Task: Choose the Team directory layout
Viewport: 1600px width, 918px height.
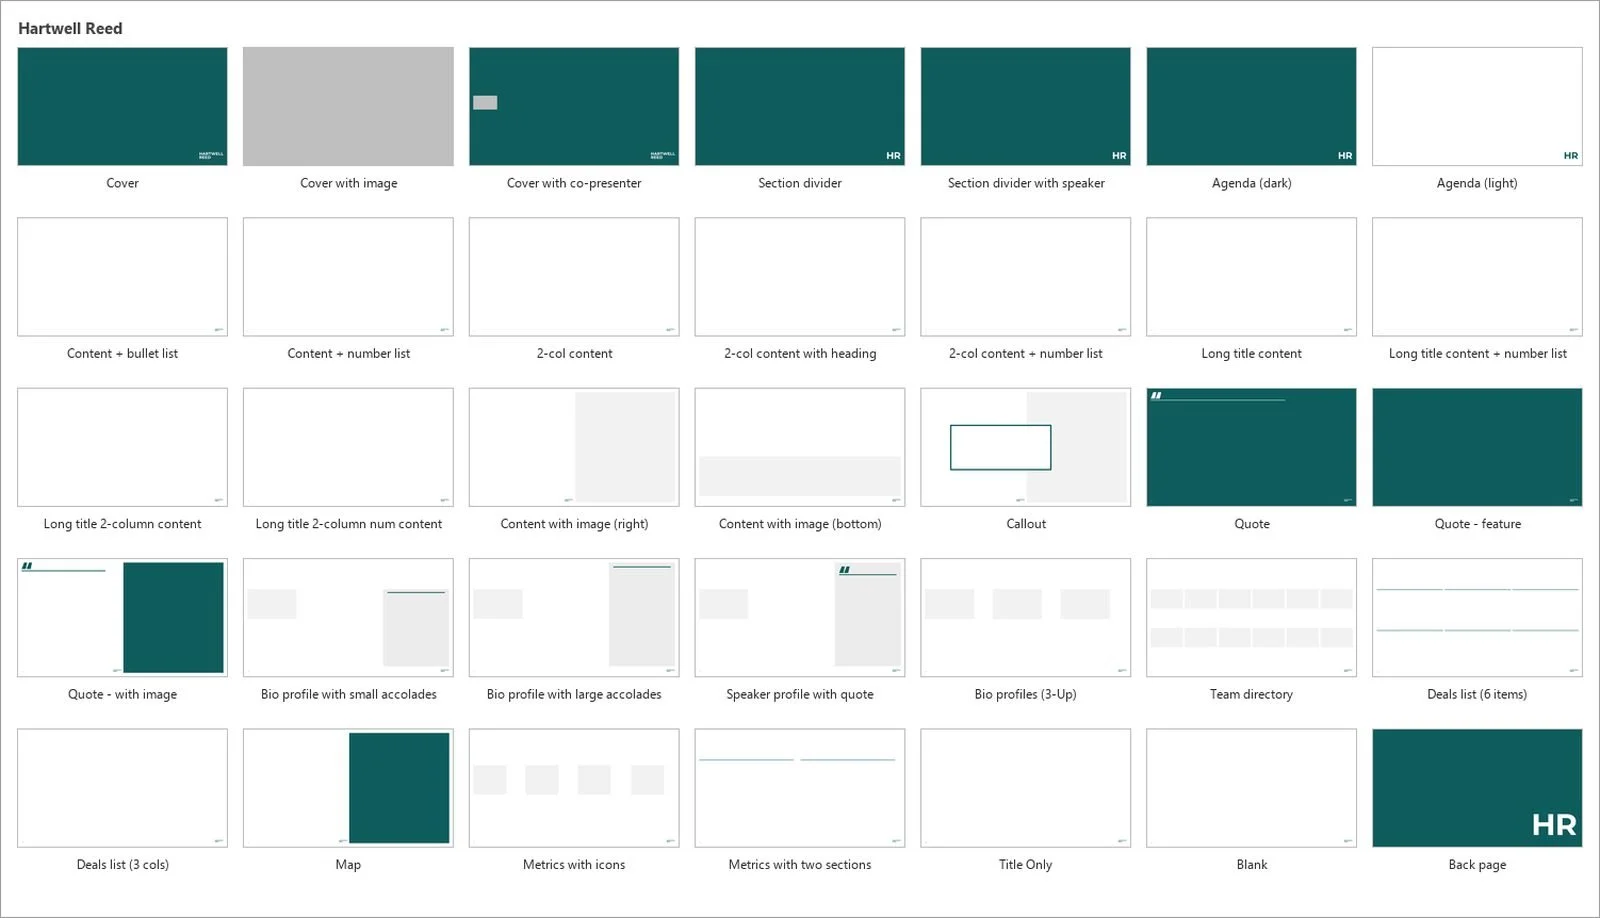Action: 1252,618
